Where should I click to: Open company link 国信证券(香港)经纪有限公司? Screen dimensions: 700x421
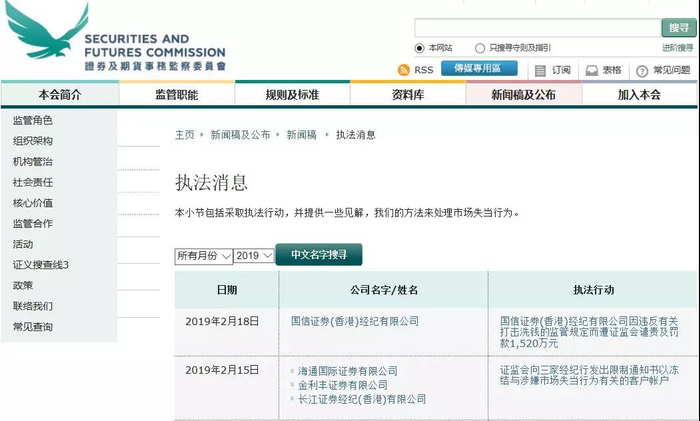pos(355,321)
